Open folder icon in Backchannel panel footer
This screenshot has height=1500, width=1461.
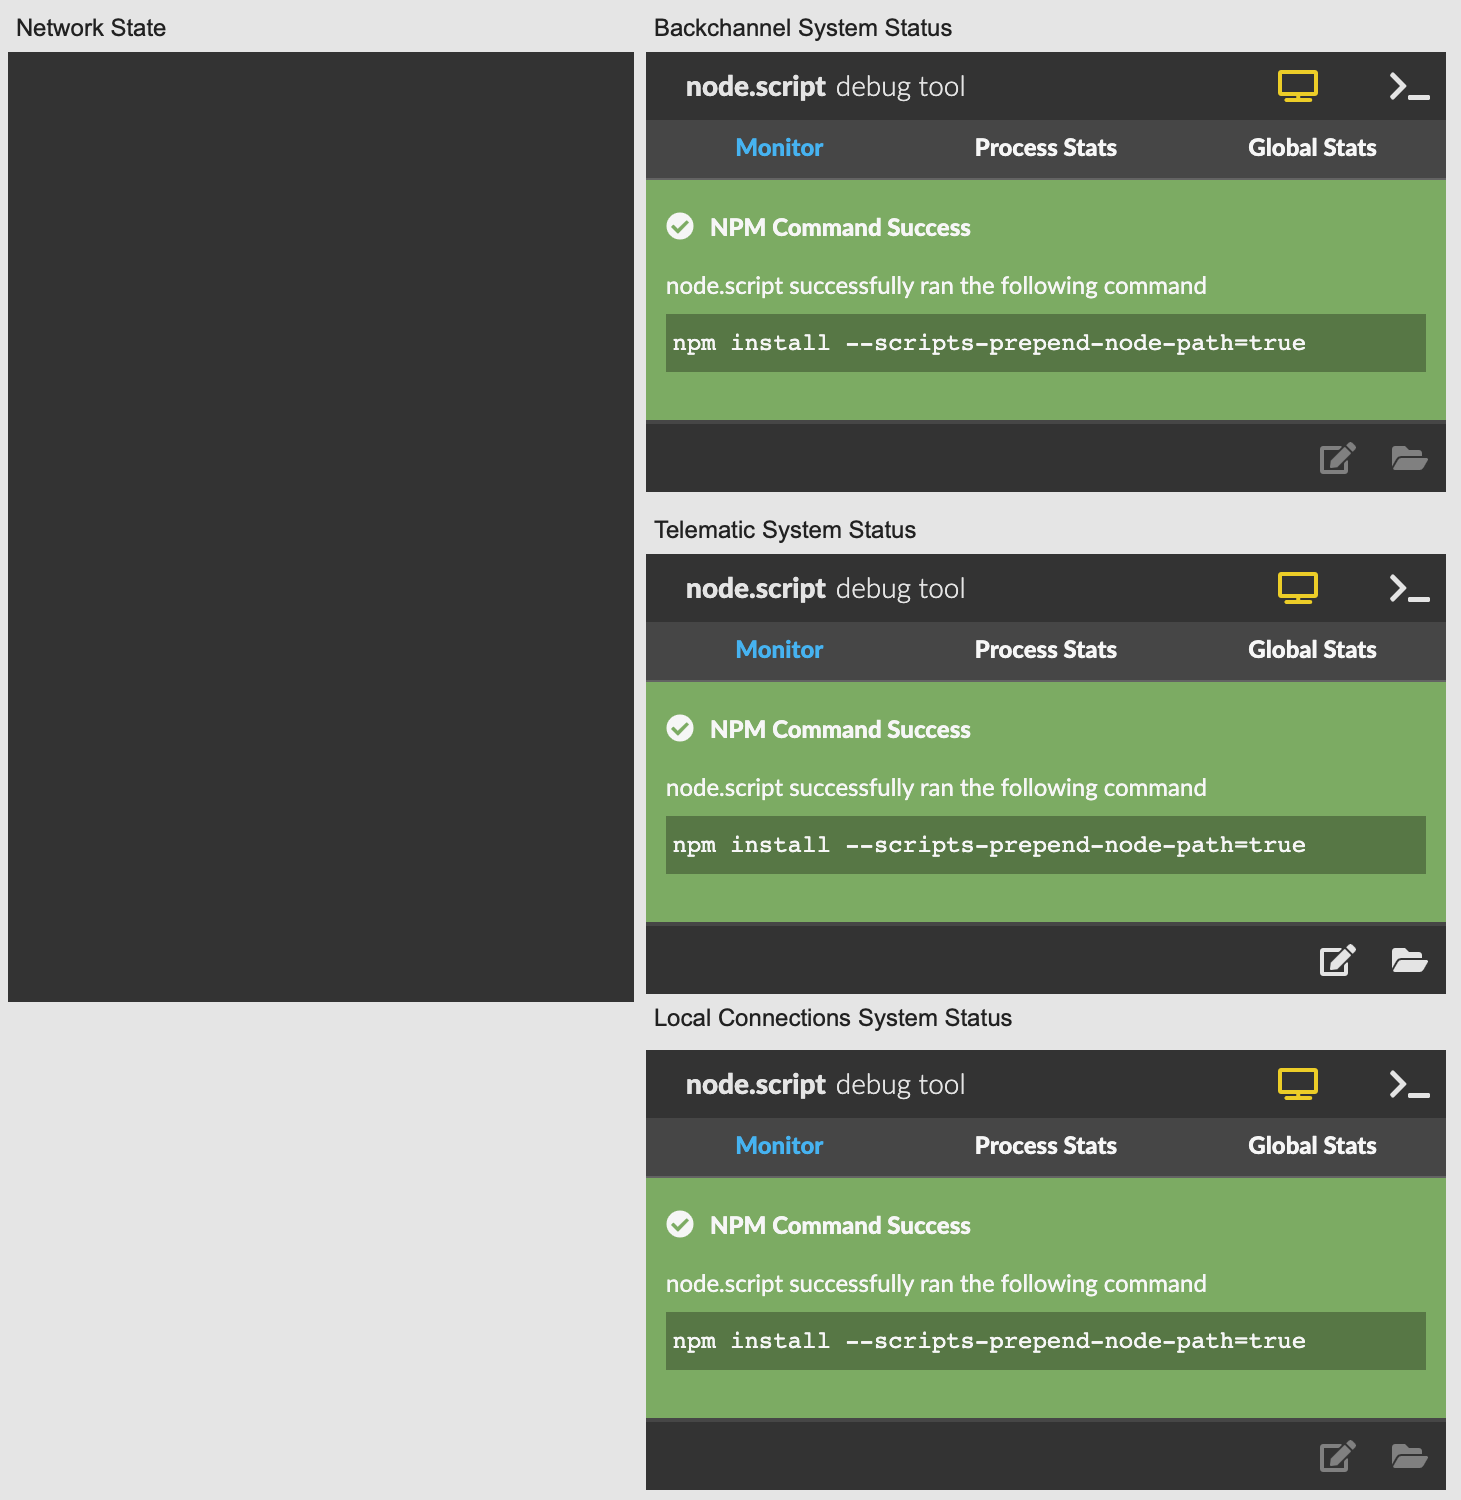pos(1409,458)
